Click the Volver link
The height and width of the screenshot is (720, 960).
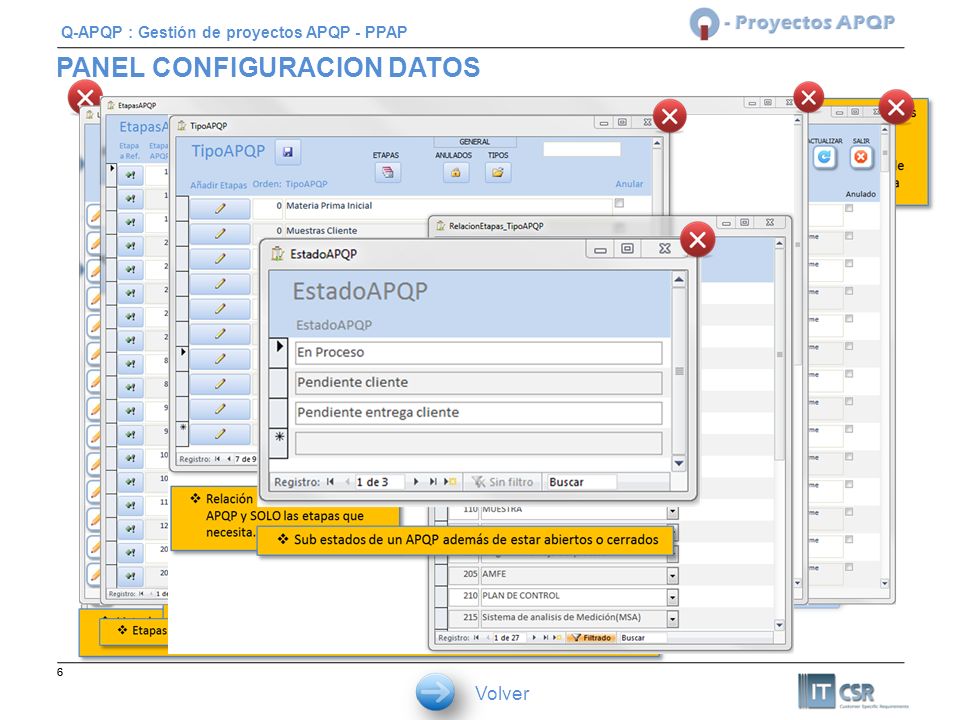tap(502, 693)
